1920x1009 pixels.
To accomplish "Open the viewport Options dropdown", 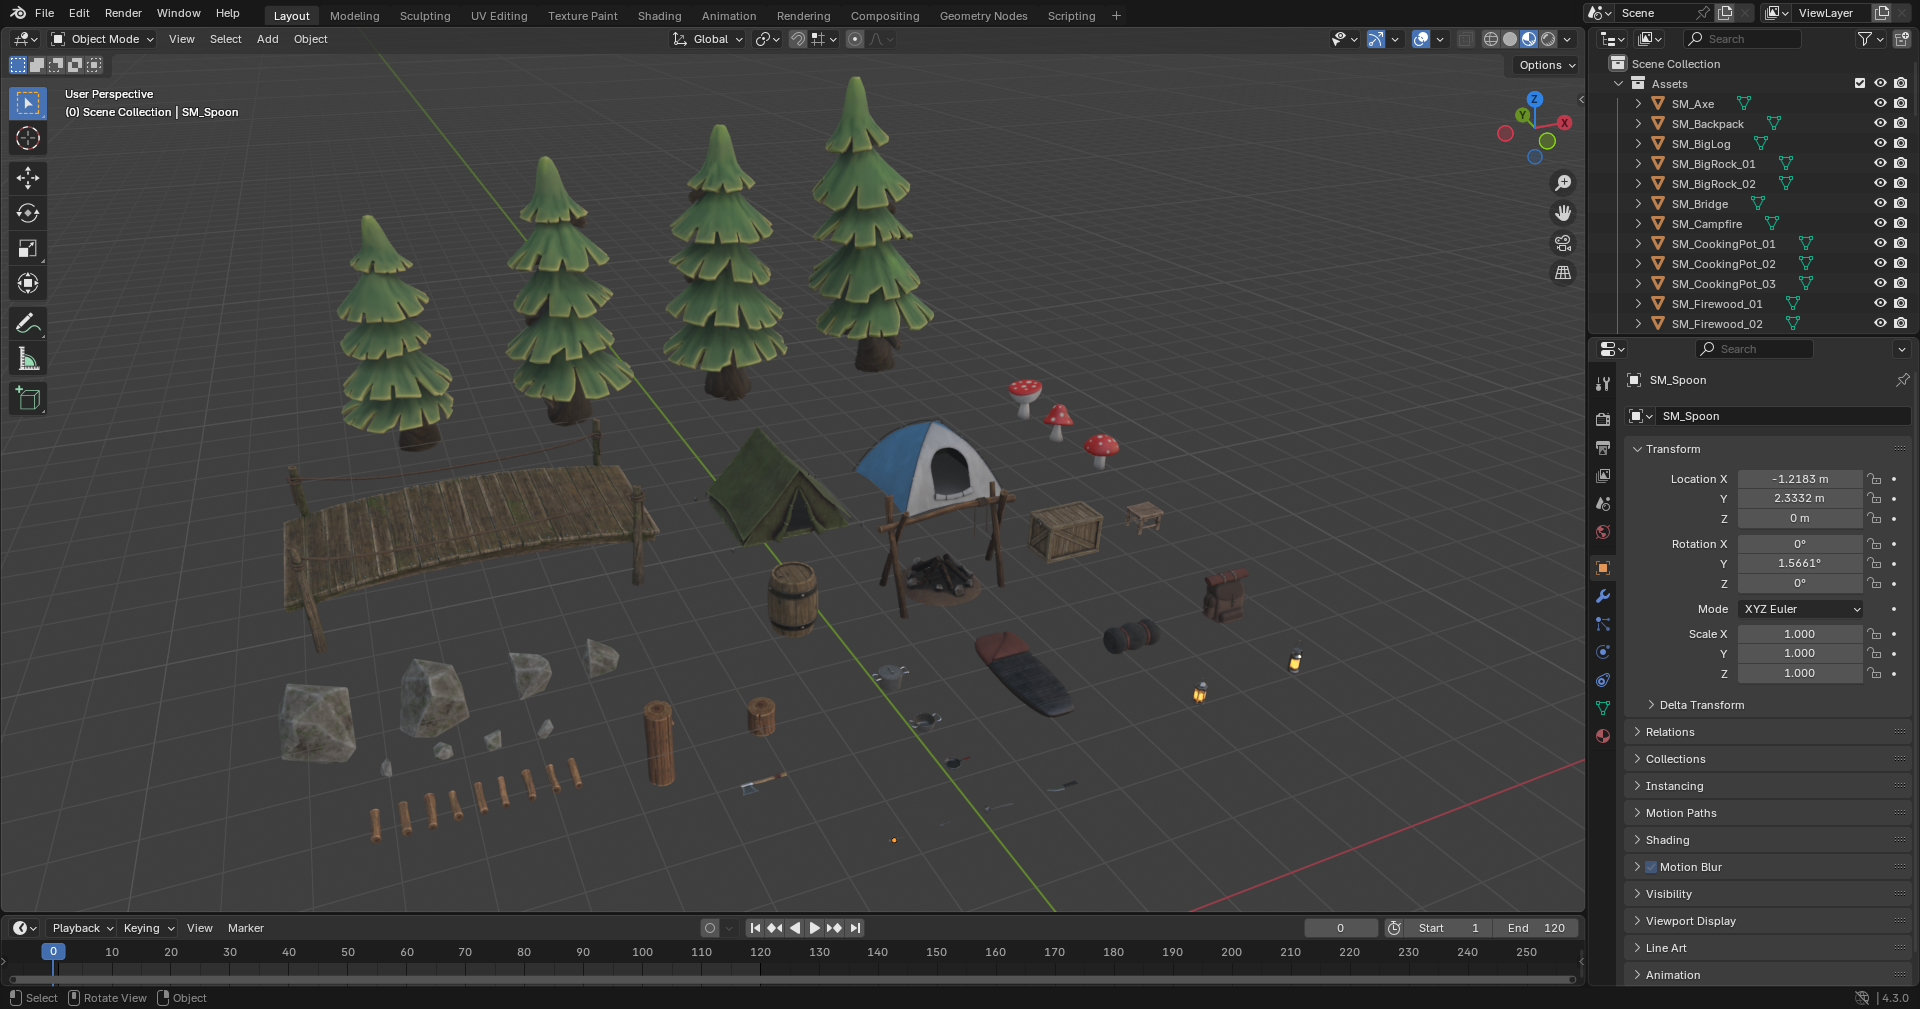I will coord(1546,65).
